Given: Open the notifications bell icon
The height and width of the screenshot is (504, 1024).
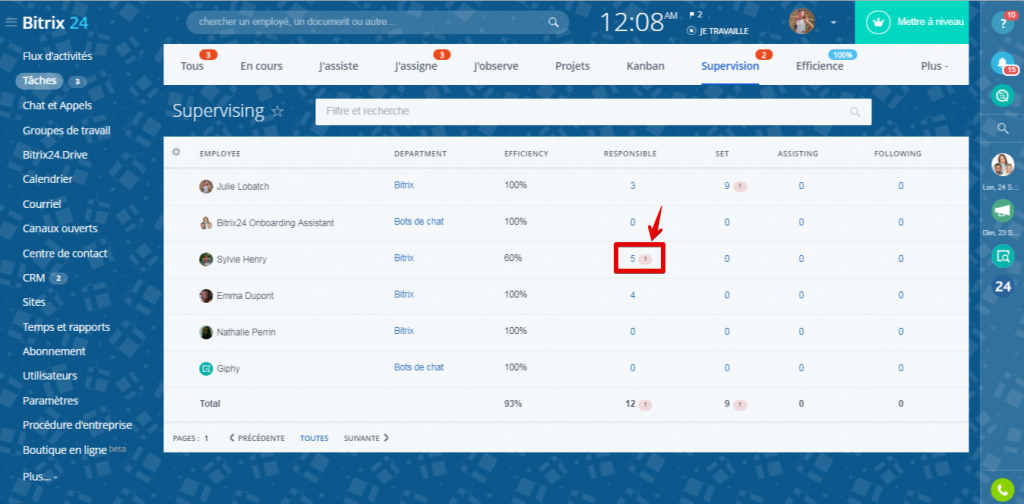Looking at the screenshot, I should point(1002,62).
